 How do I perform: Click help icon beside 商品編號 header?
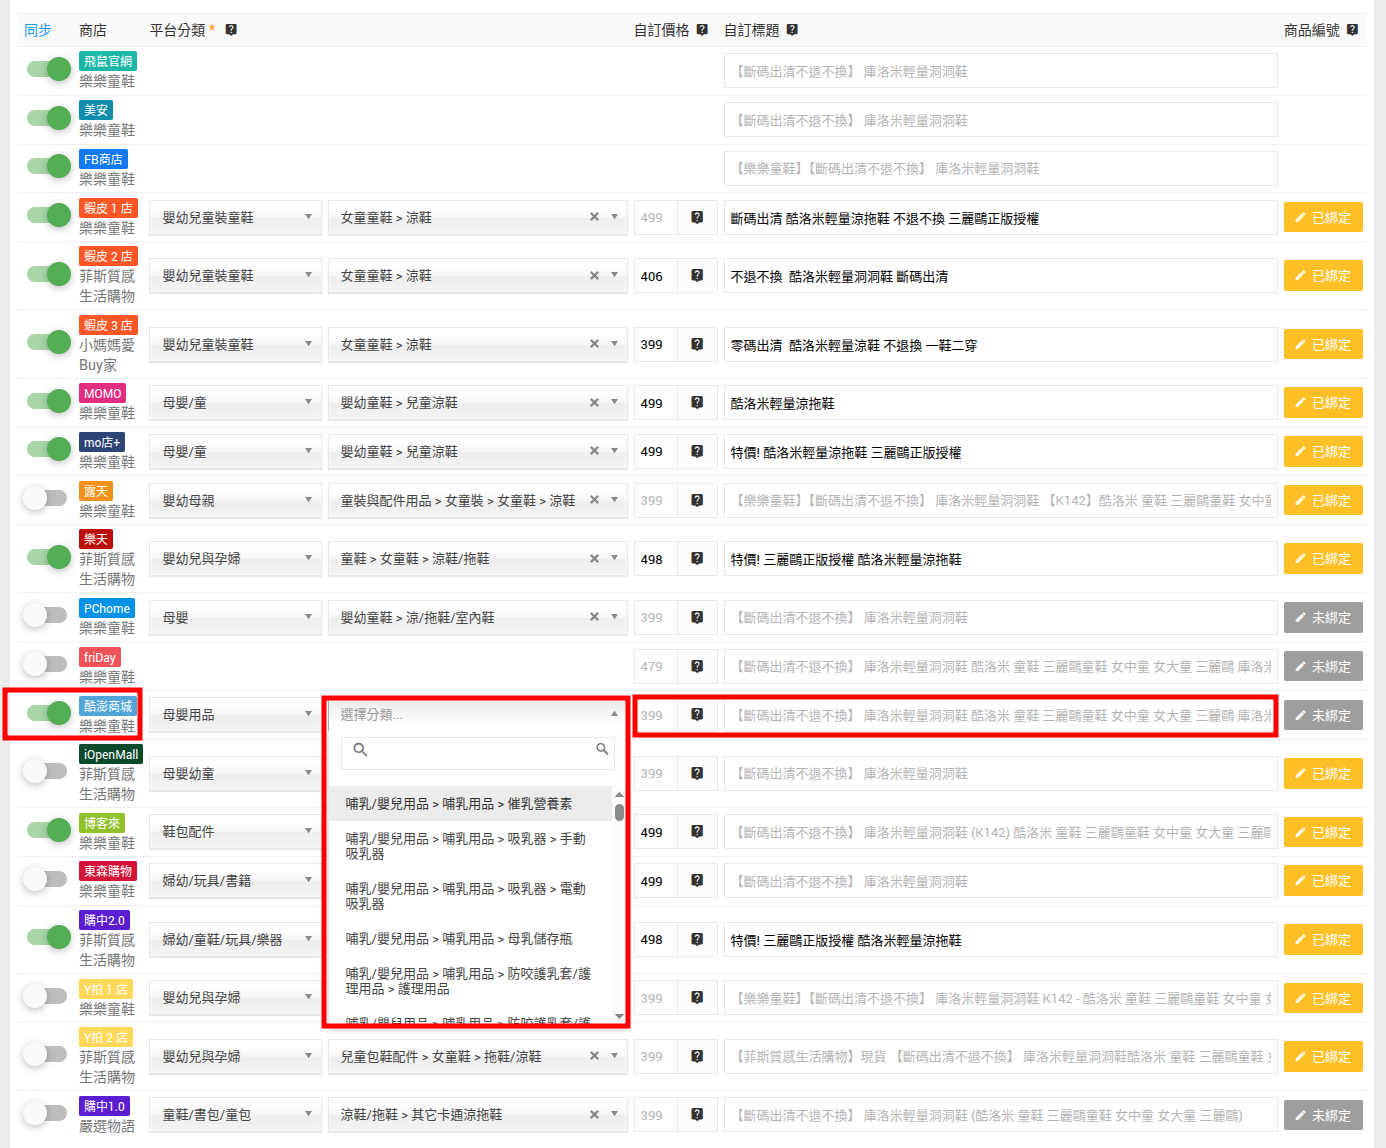tap(1352, 30)
